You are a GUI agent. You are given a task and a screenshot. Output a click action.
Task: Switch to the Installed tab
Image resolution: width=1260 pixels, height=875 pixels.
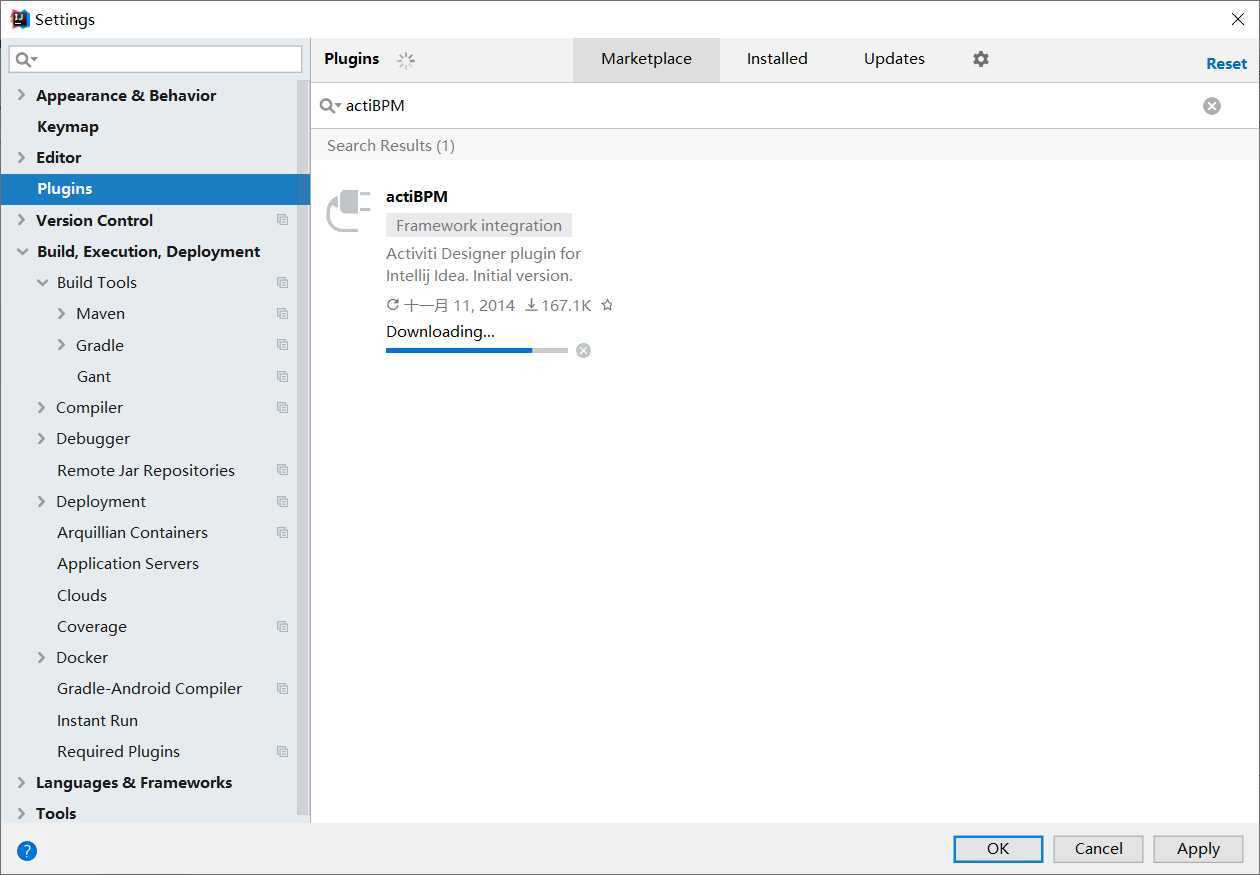[x=776, y=59]
